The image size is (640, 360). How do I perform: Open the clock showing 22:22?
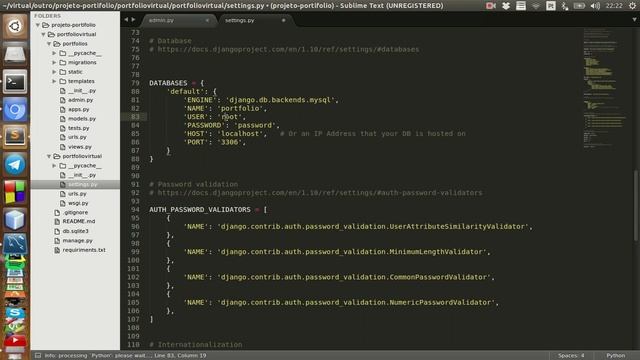coord(614,6)
